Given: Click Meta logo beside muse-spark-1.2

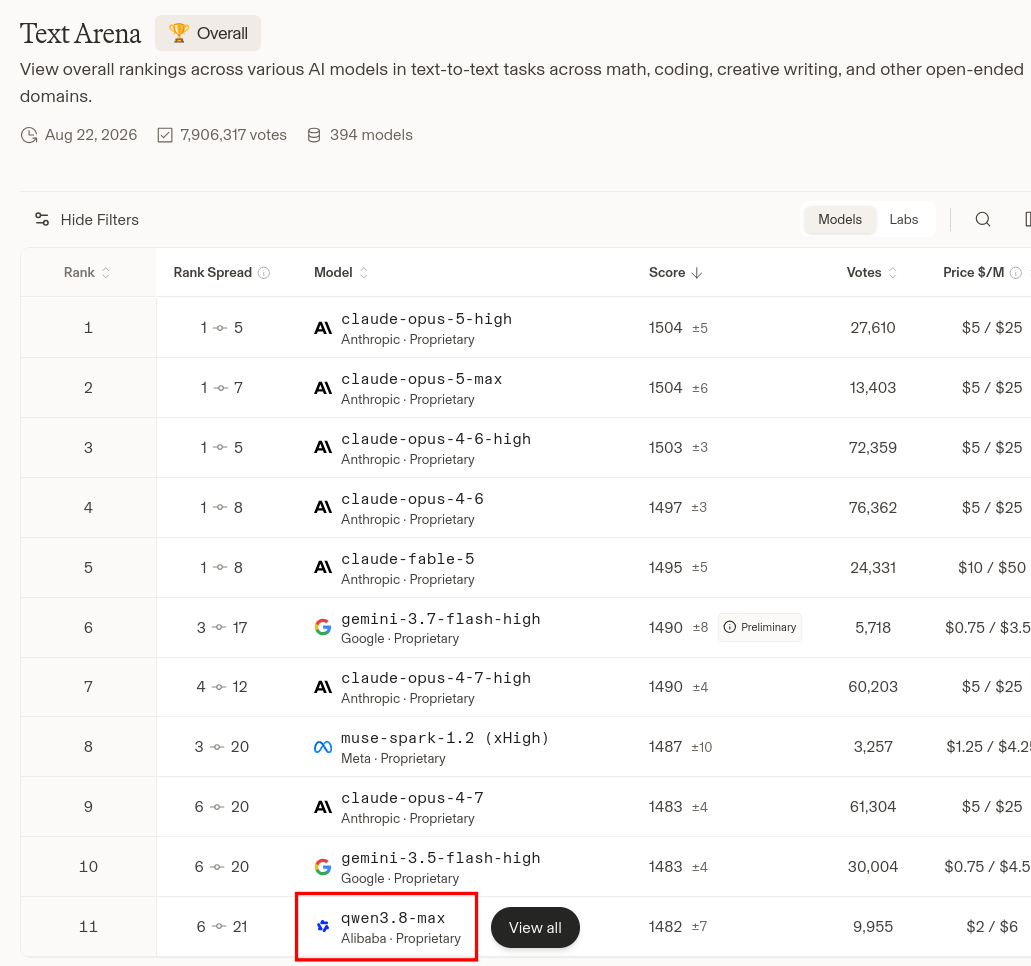Looking at the screenshot, I should (x=323, y=747).
